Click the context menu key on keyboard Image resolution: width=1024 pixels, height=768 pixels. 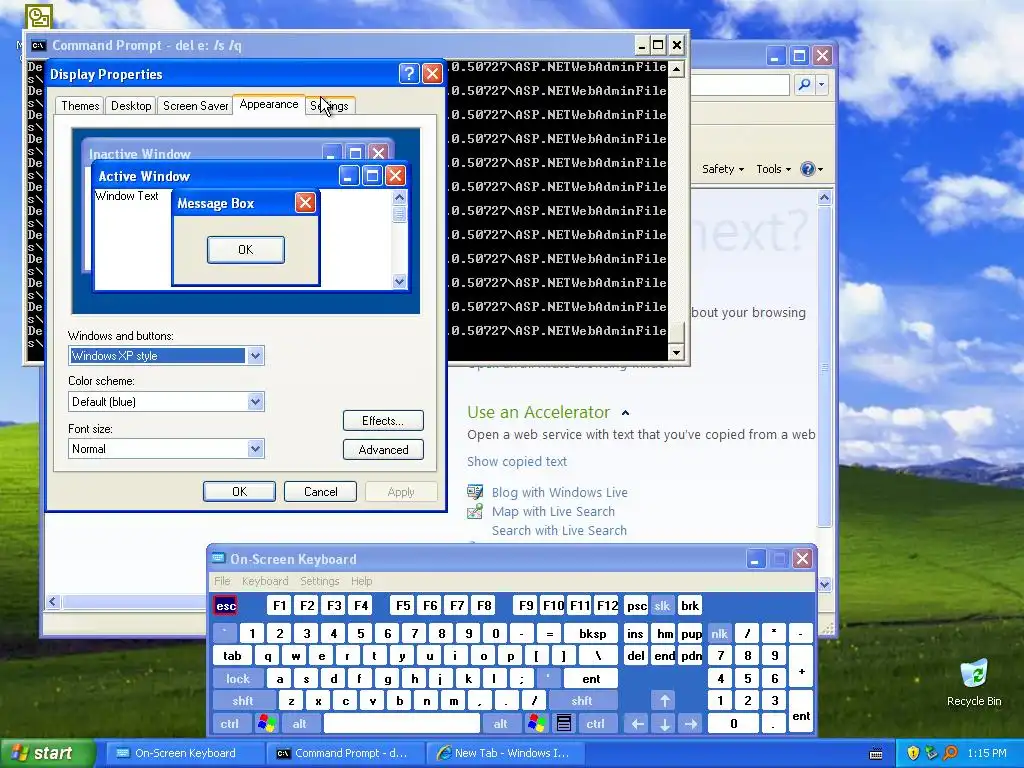point(564,724)
